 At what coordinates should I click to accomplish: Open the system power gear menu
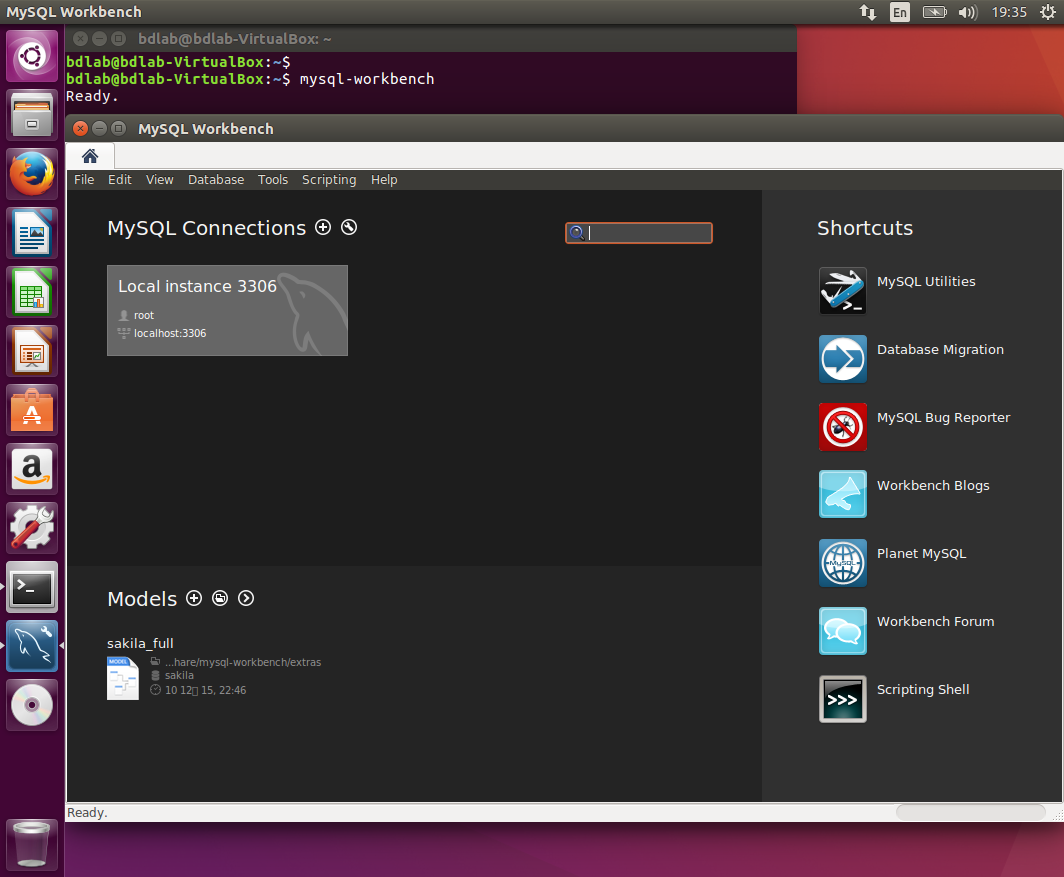point(1048,12)
